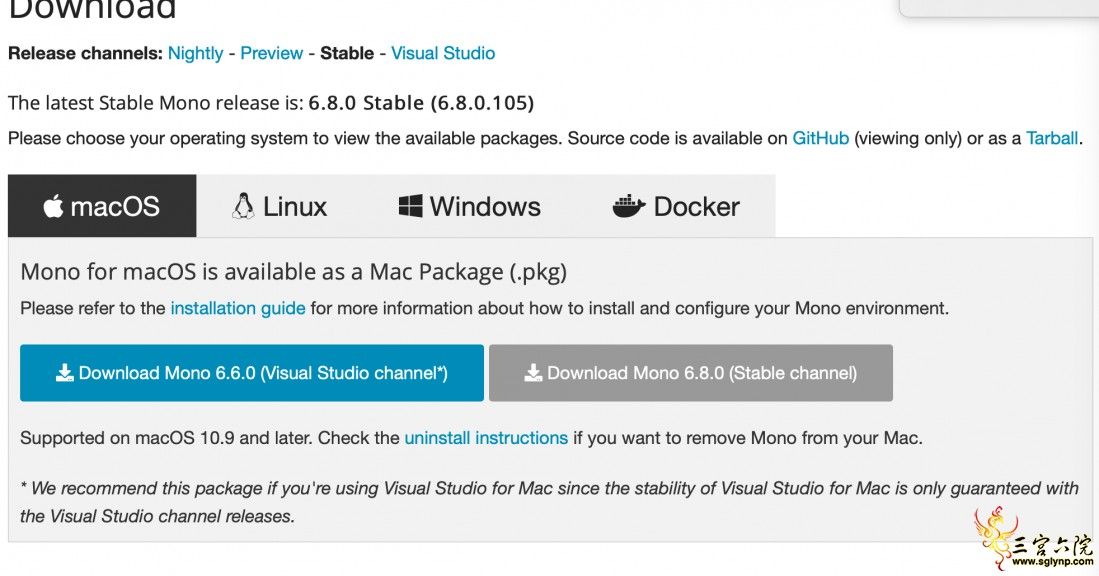View the uninstall instructions link
The image size is (1099, 576).
coord(486,438)
